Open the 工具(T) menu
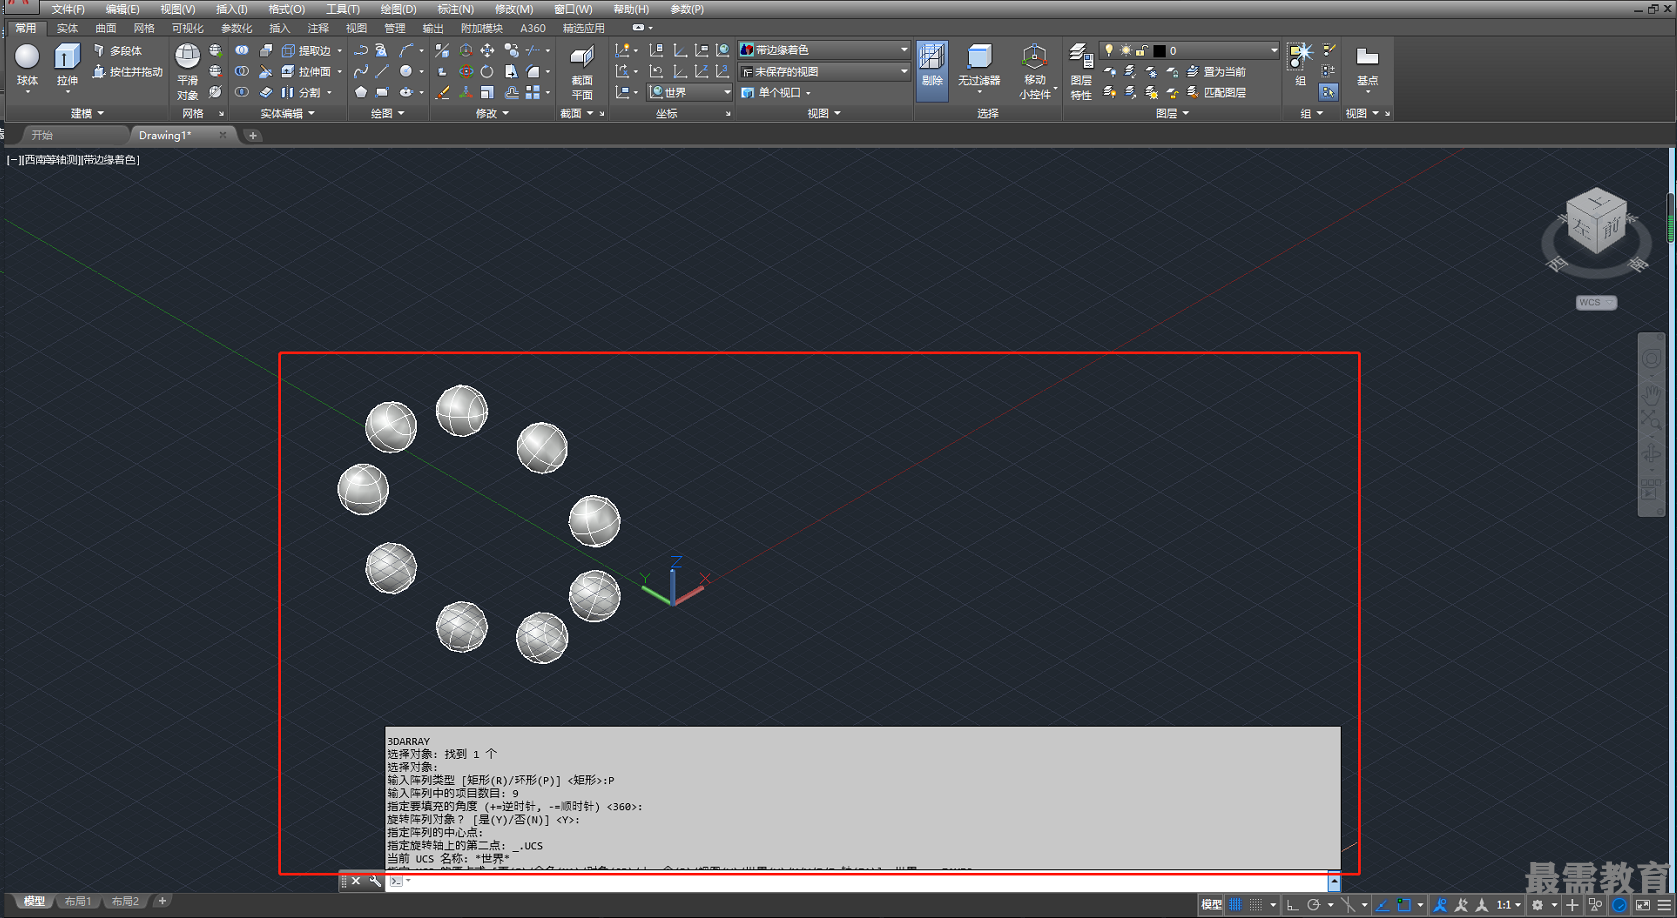1677x918 pixels. pyautogui.click(x=343, y=9)
